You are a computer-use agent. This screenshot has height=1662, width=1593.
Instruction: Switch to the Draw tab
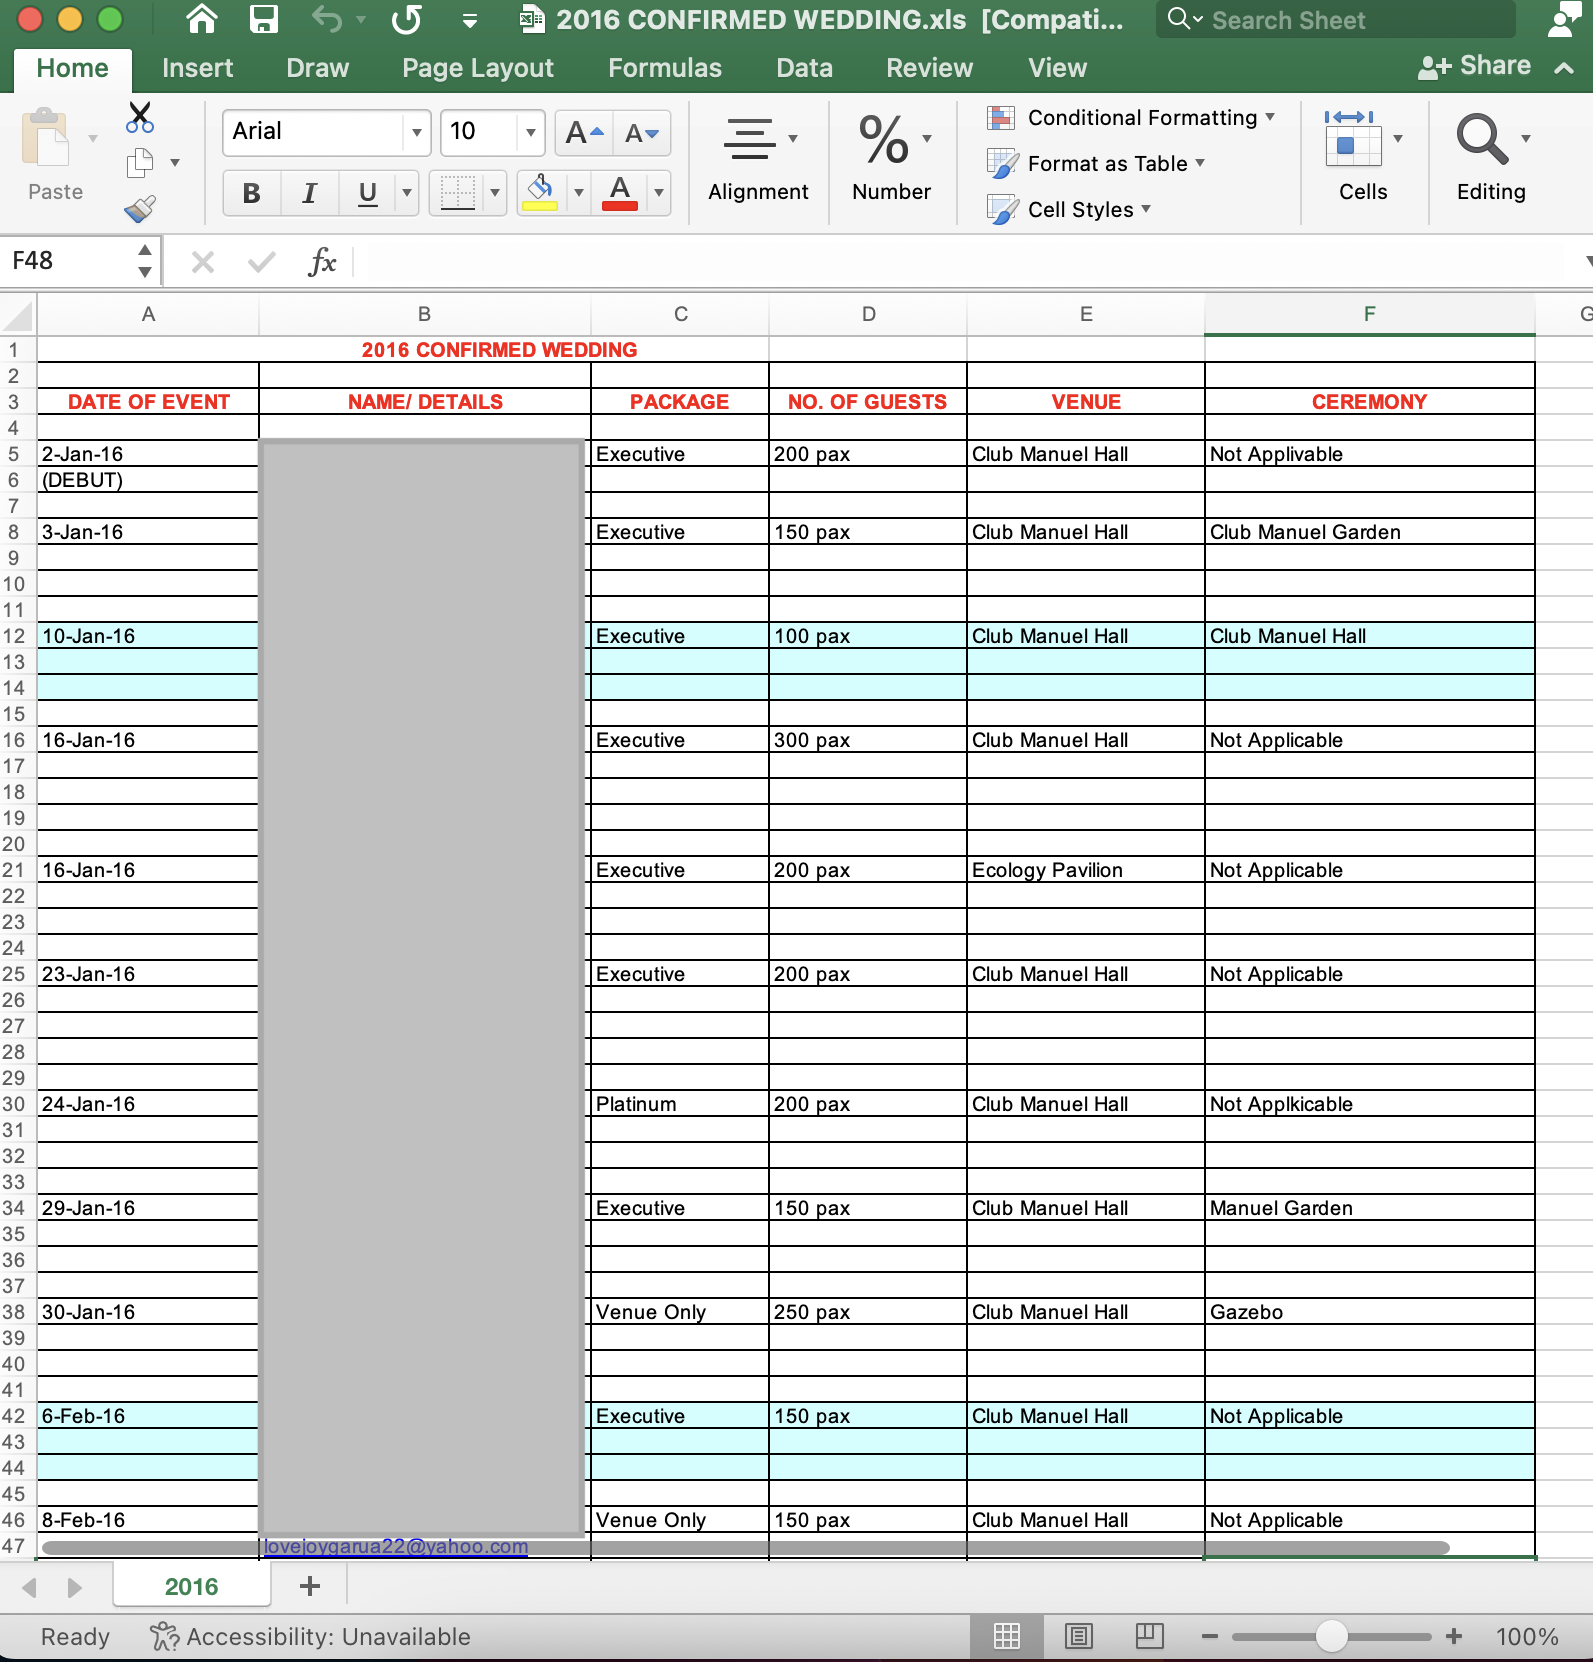[317, 68]
